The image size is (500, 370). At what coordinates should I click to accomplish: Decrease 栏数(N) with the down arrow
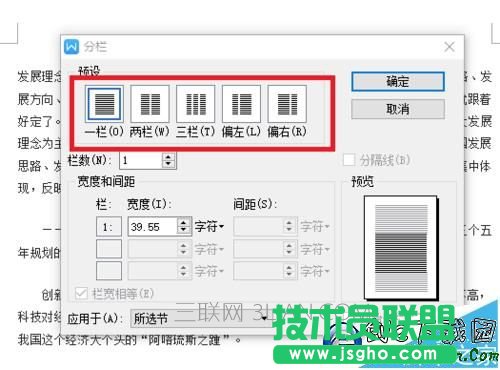[x=168, y=164]
